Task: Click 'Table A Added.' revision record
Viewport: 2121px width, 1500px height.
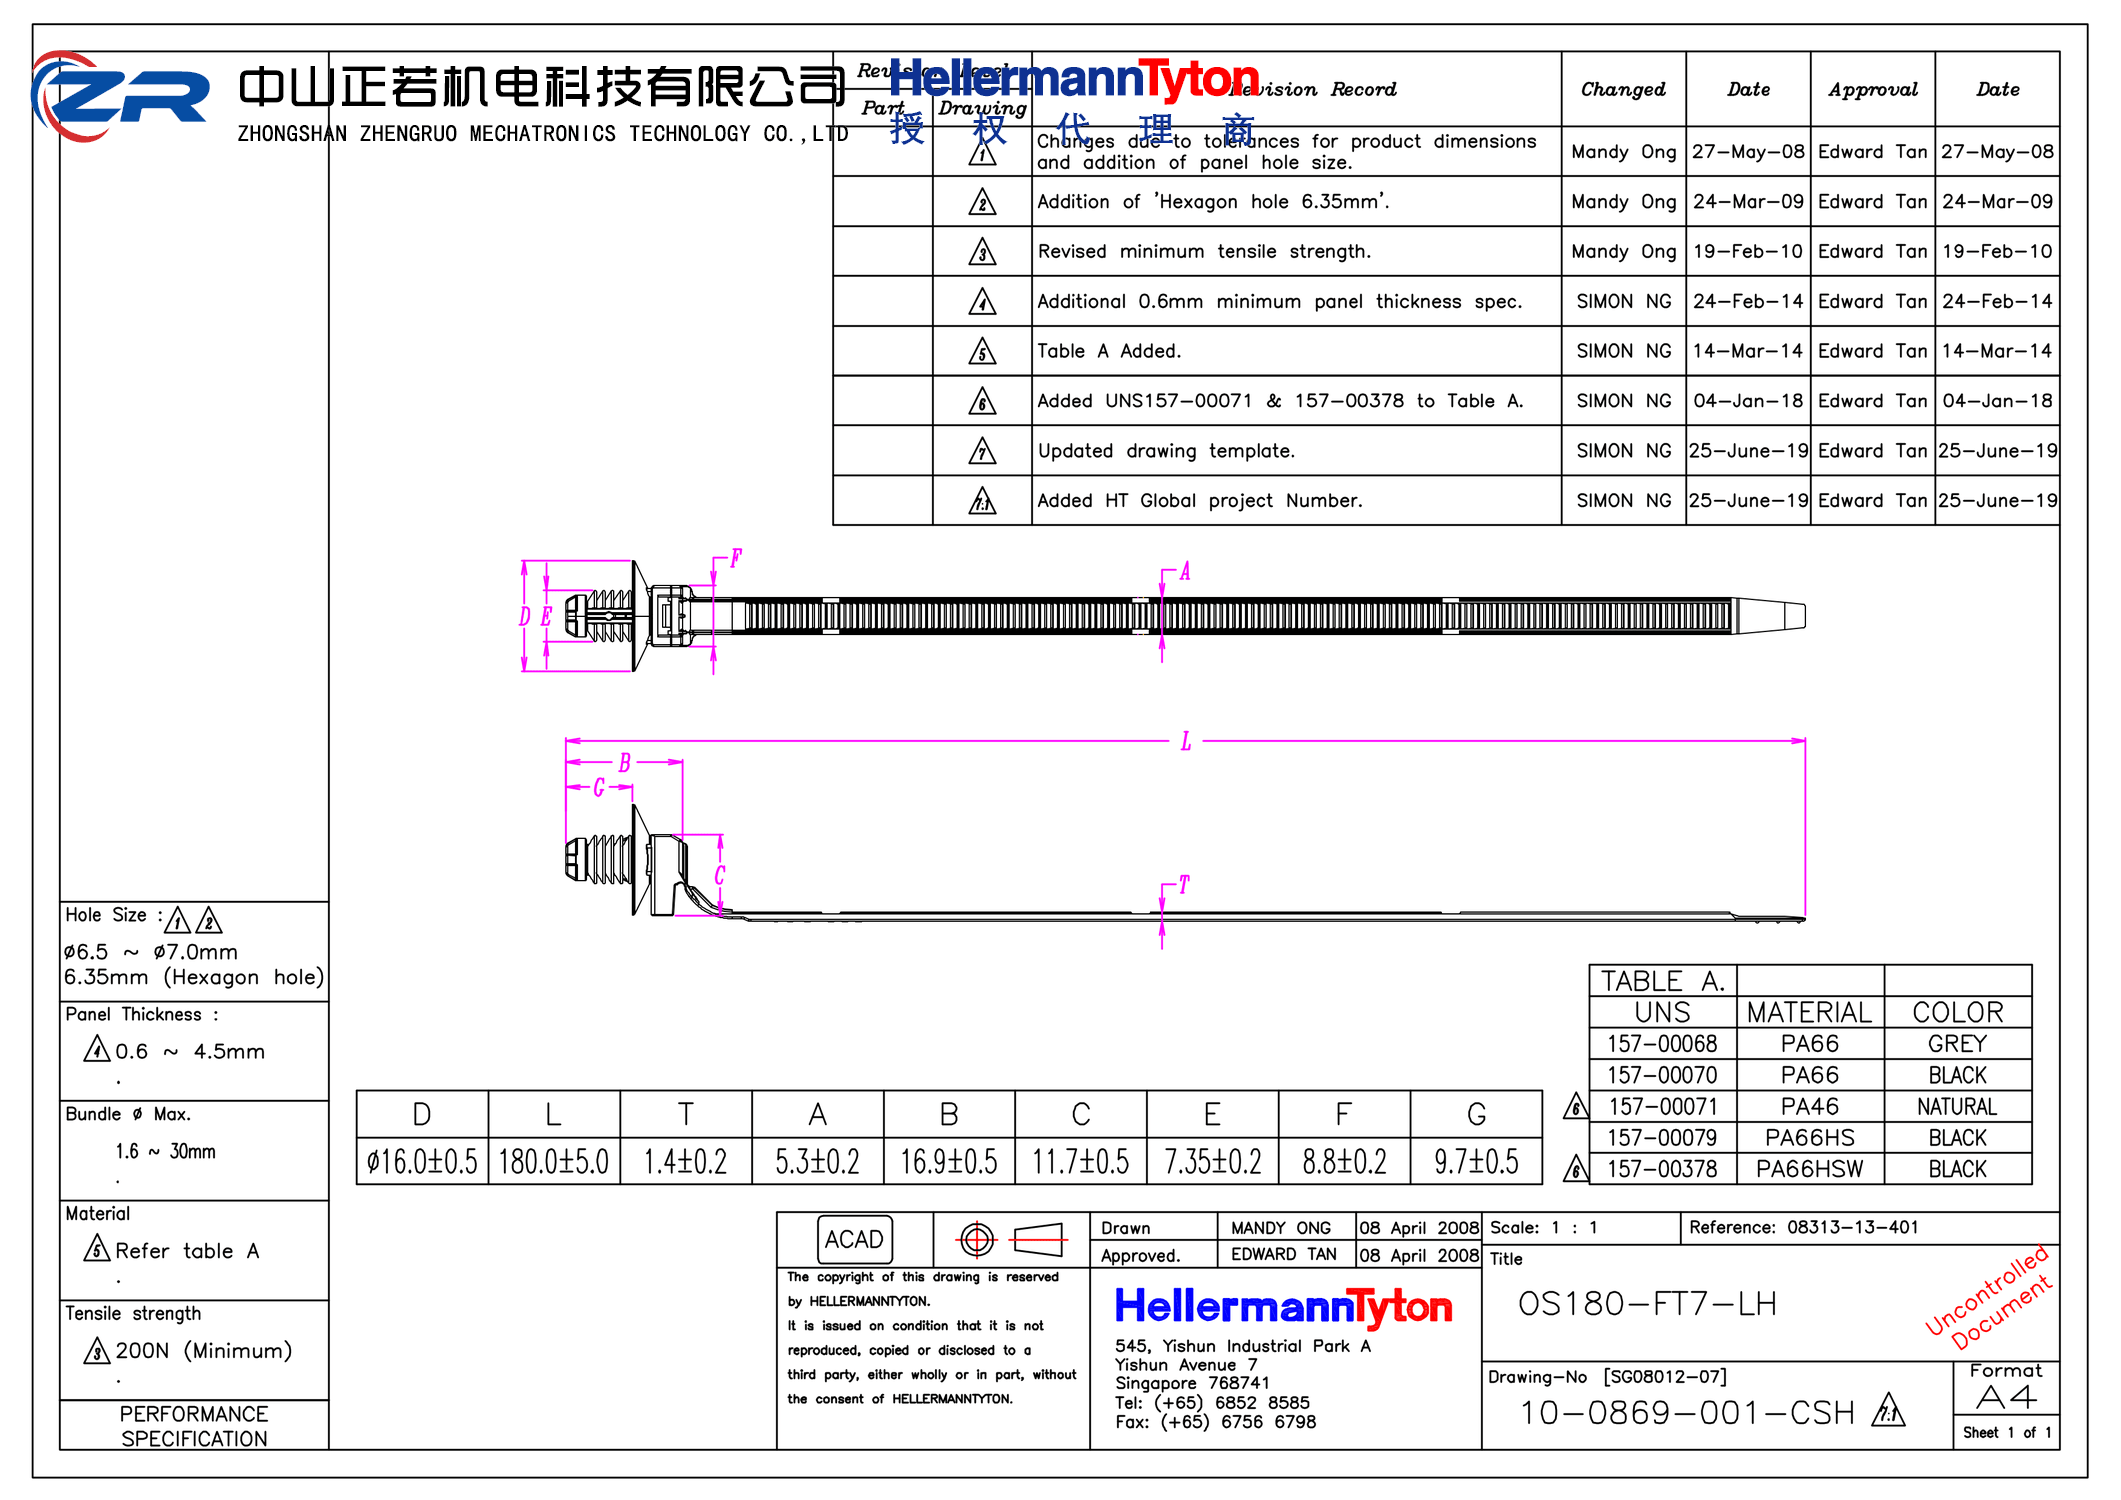Action: [1109, 351]
